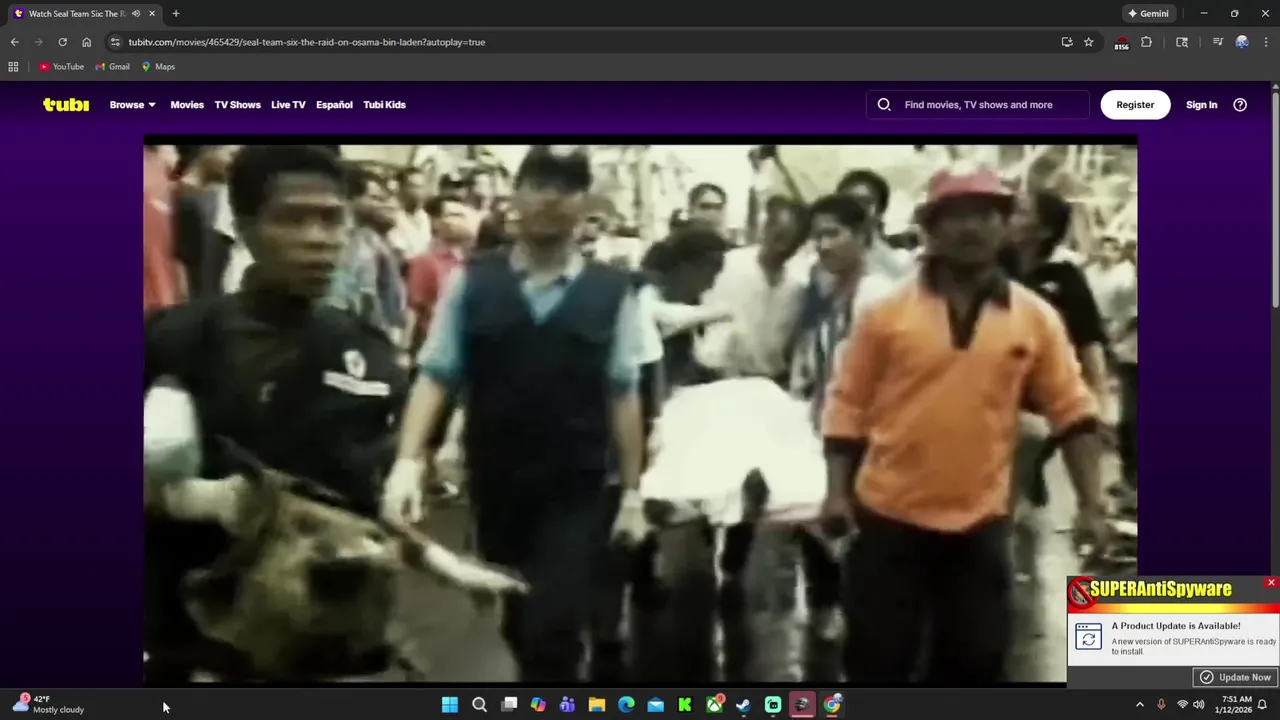Click Update Now in SUPERAntiSpyware popup
The width and height of the screenshot is (1280, 720).
[1236, 677]
